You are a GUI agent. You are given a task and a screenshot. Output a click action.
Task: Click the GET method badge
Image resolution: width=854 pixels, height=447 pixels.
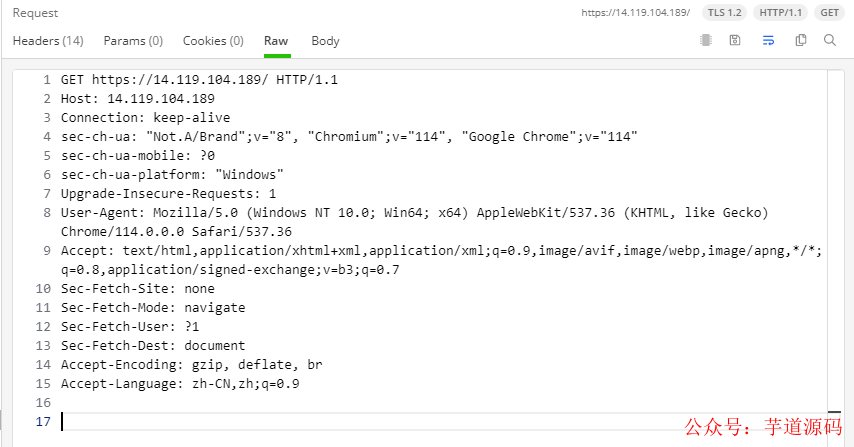[829, 13]
